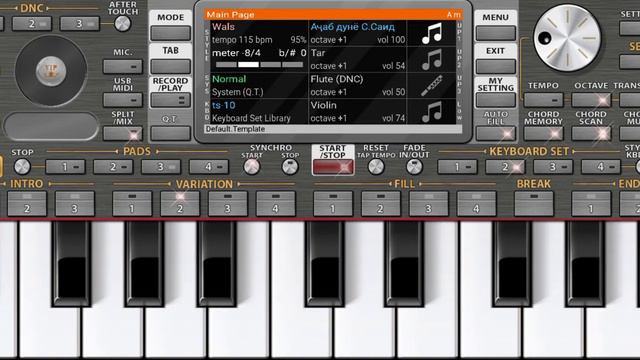Click the Q.T button
The width and height of the screenshot is (640, 360).
click(171, 133)
